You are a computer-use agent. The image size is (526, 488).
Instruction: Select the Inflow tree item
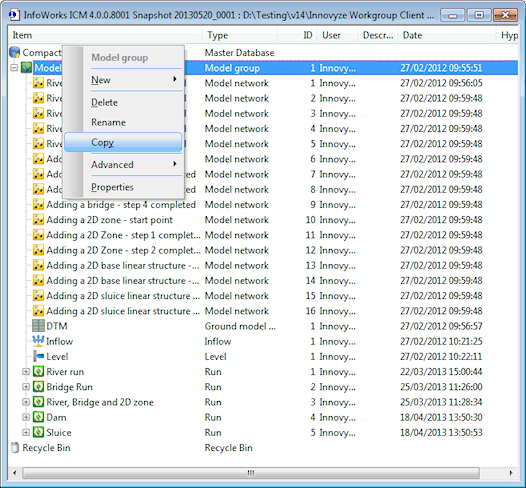(59, 341)
